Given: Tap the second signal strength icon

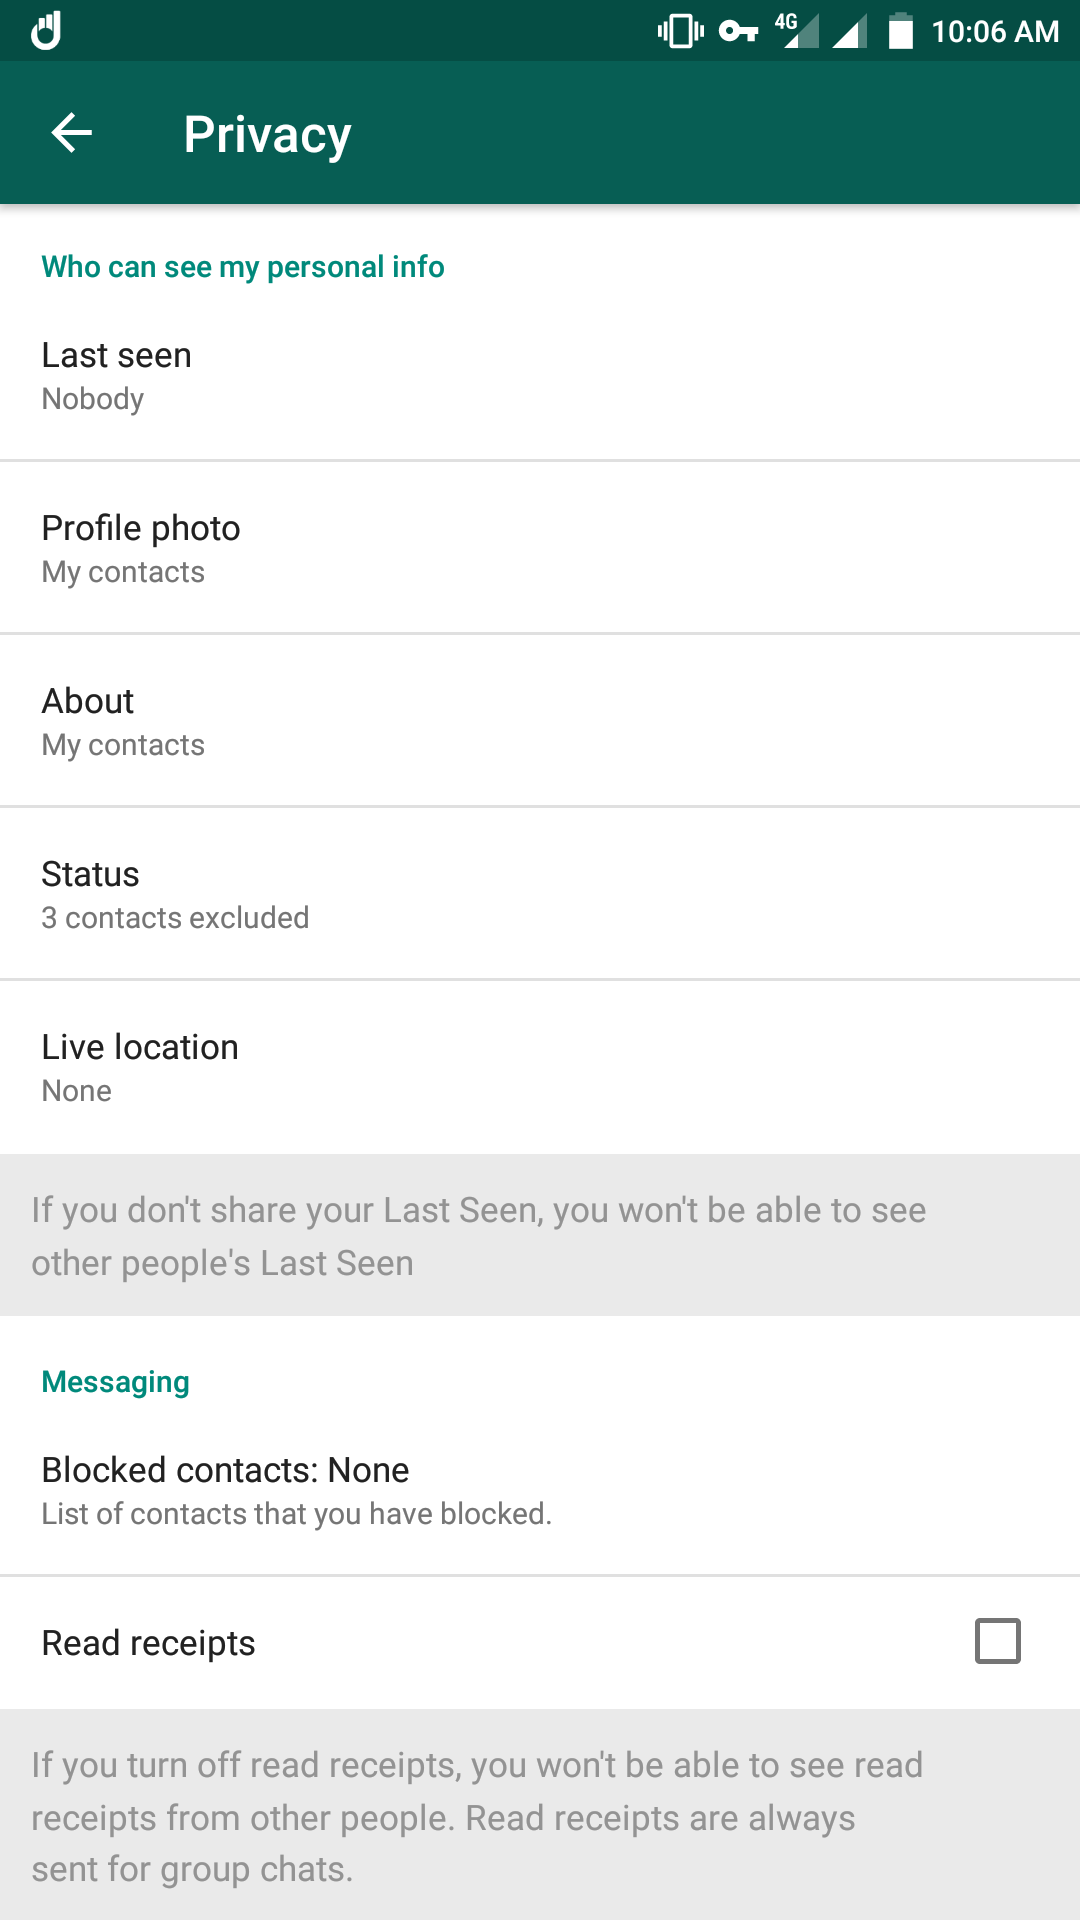Looking at the screenshot, I should (x=850, y=32).
